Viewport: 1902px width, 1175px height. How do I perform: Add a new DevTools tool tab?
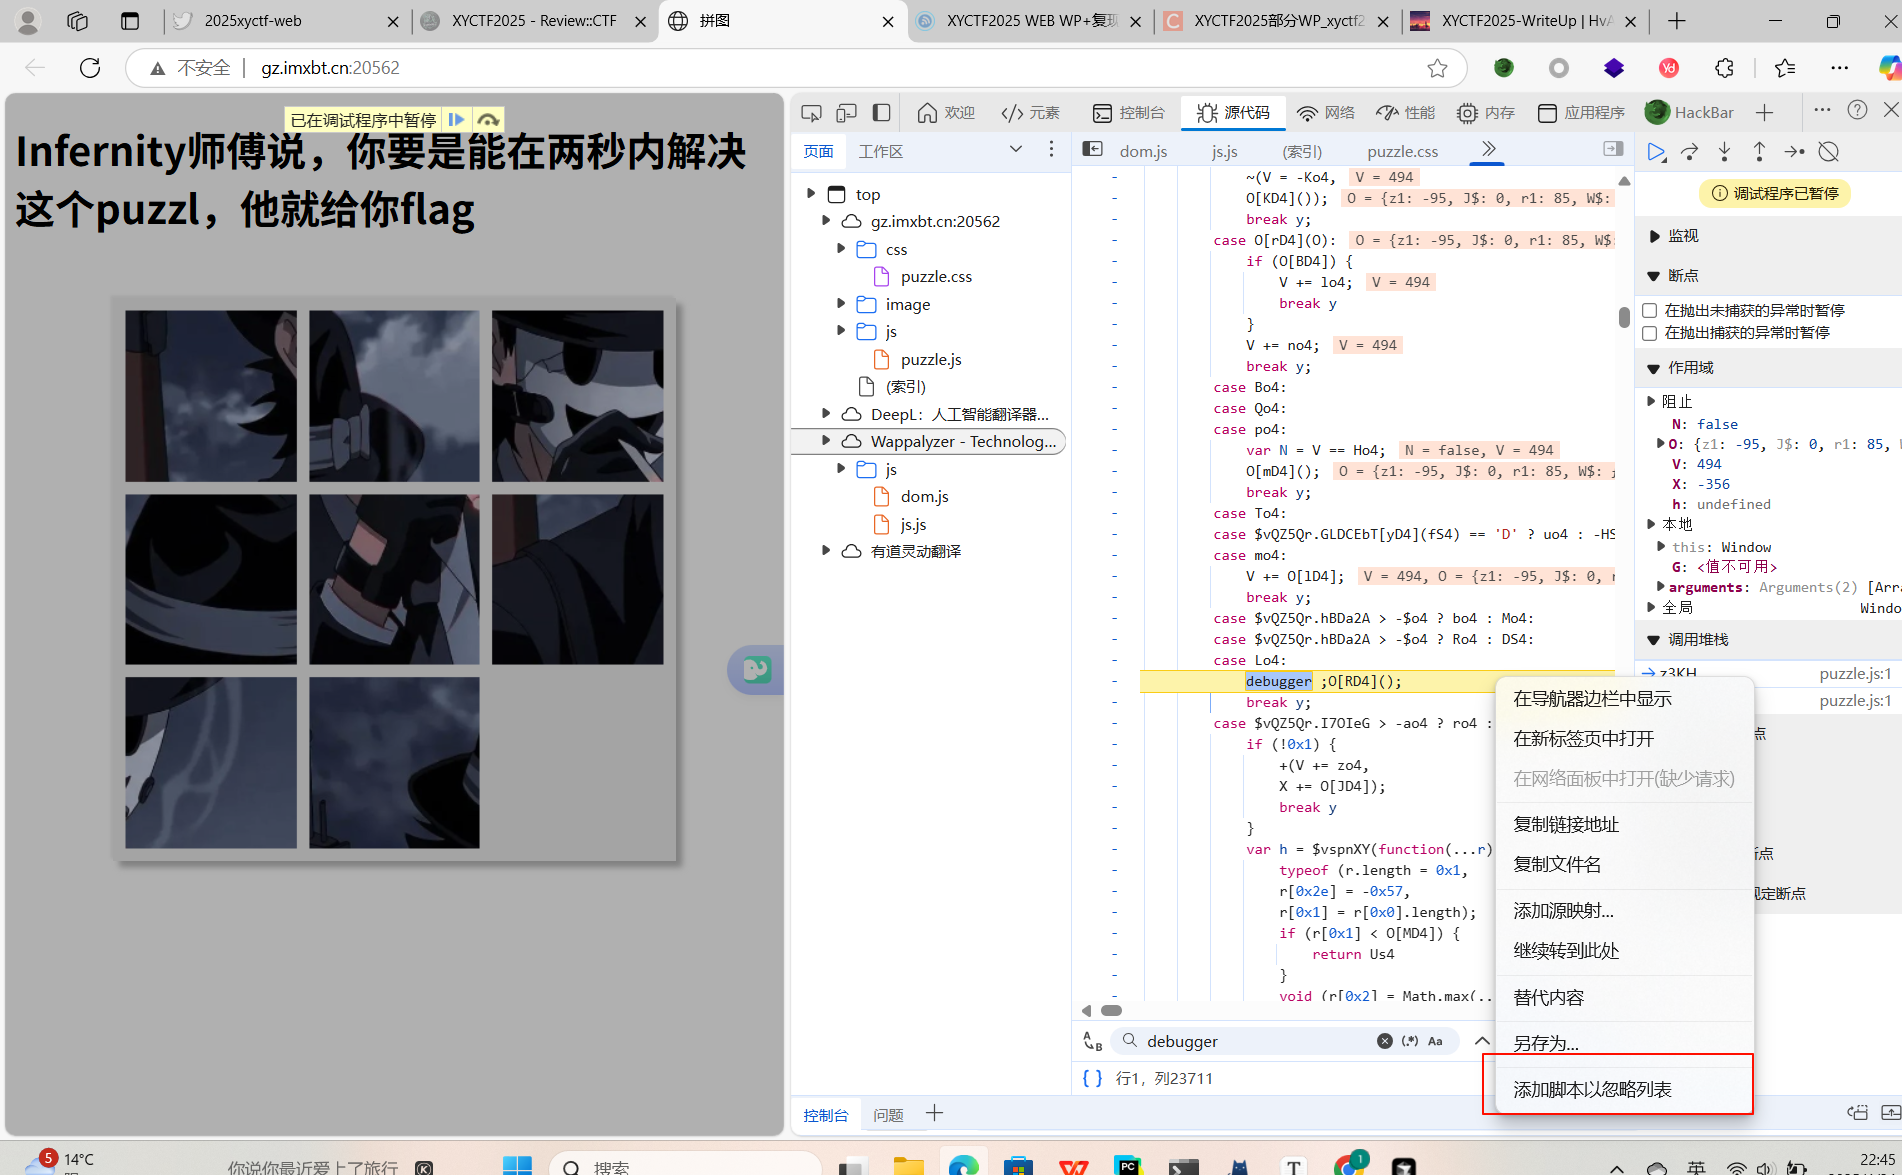click(x=1765, y=112)
